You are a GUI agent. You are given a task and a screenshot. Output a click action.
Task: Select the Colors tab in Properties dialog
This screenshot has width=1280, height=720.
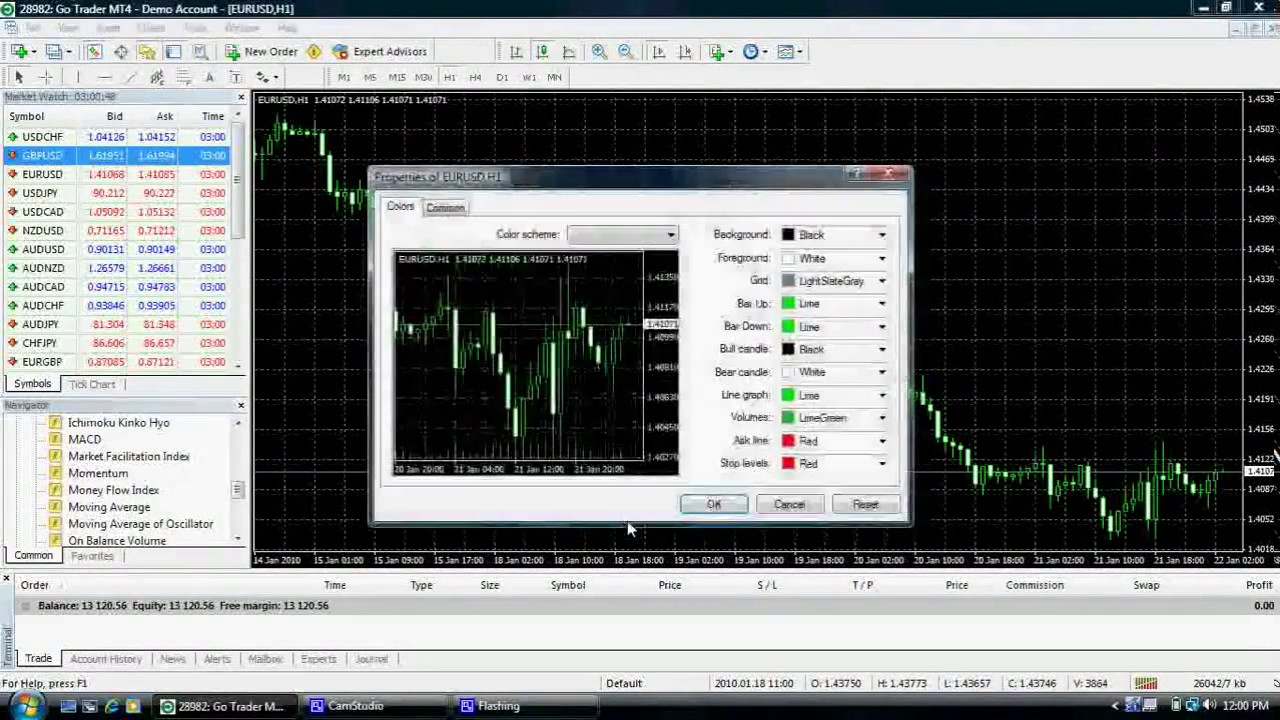pos(400,207)
